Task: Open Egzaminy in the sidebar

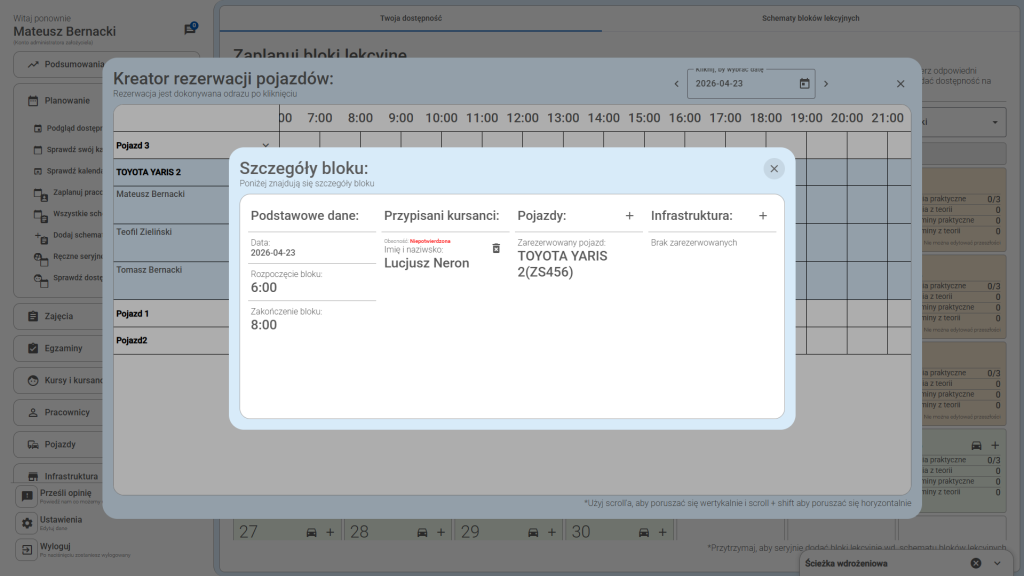Action: [62, 348]
